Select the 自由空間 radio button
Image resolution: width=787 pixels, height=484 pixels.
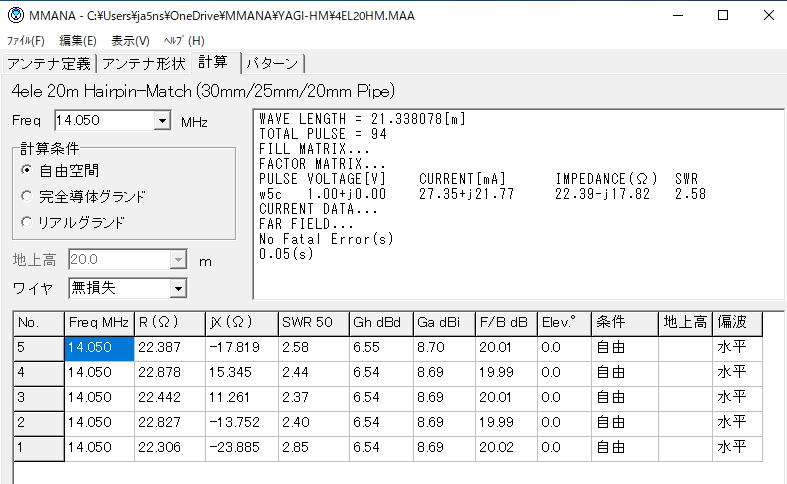click(27, 171)
